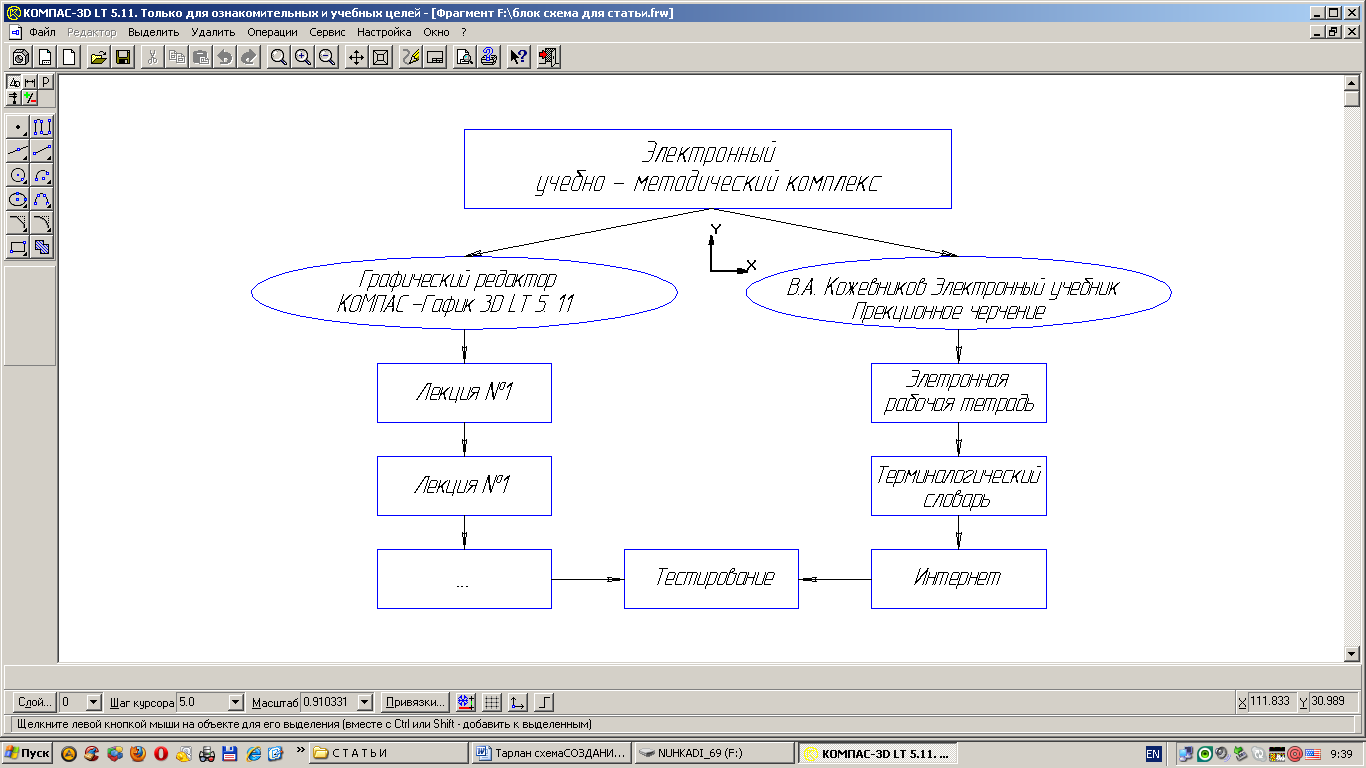Click the Y coordinate field

[x=1332, y=702]
